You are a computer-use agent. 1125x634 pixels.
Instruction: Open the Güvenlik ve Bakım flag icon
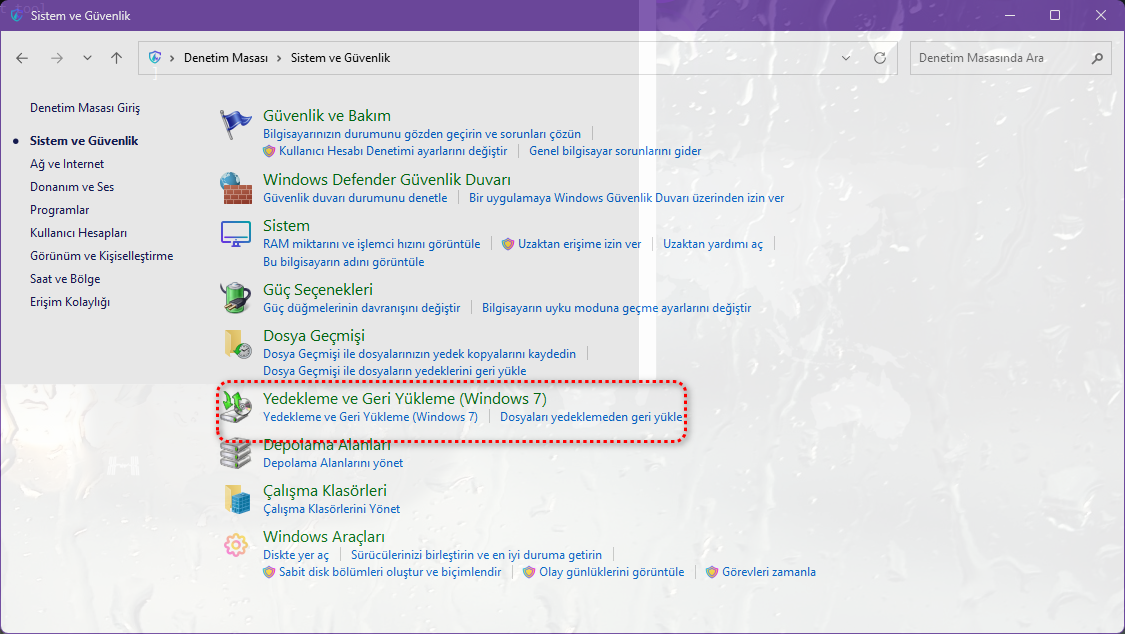click(x=235, y=124)
